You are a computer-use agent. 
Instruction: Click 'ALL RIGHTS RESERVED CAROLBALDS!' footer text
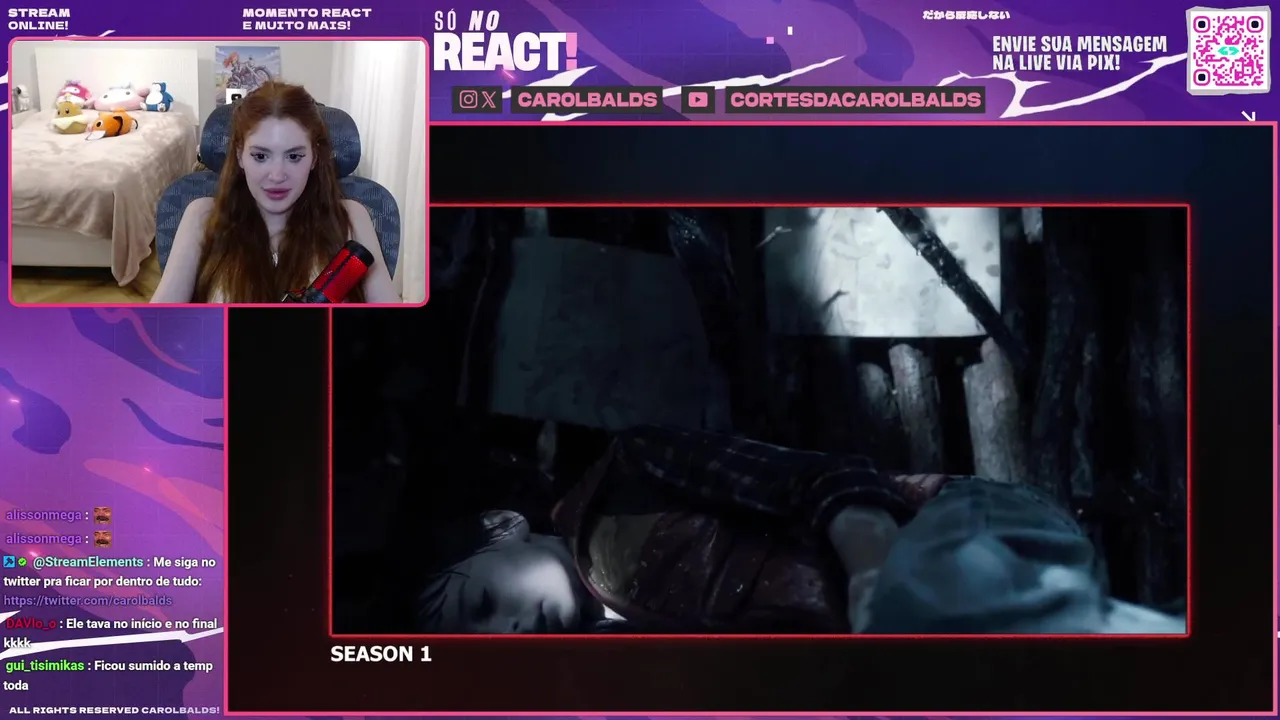point(114,710)
